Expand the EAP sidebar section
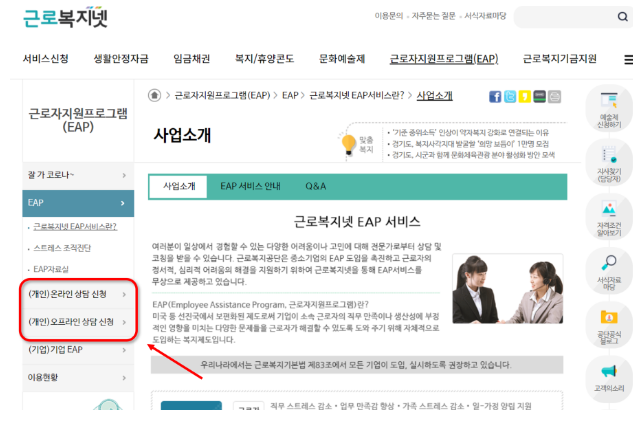Screen dimensions: 633x423 tap(78, 203)
